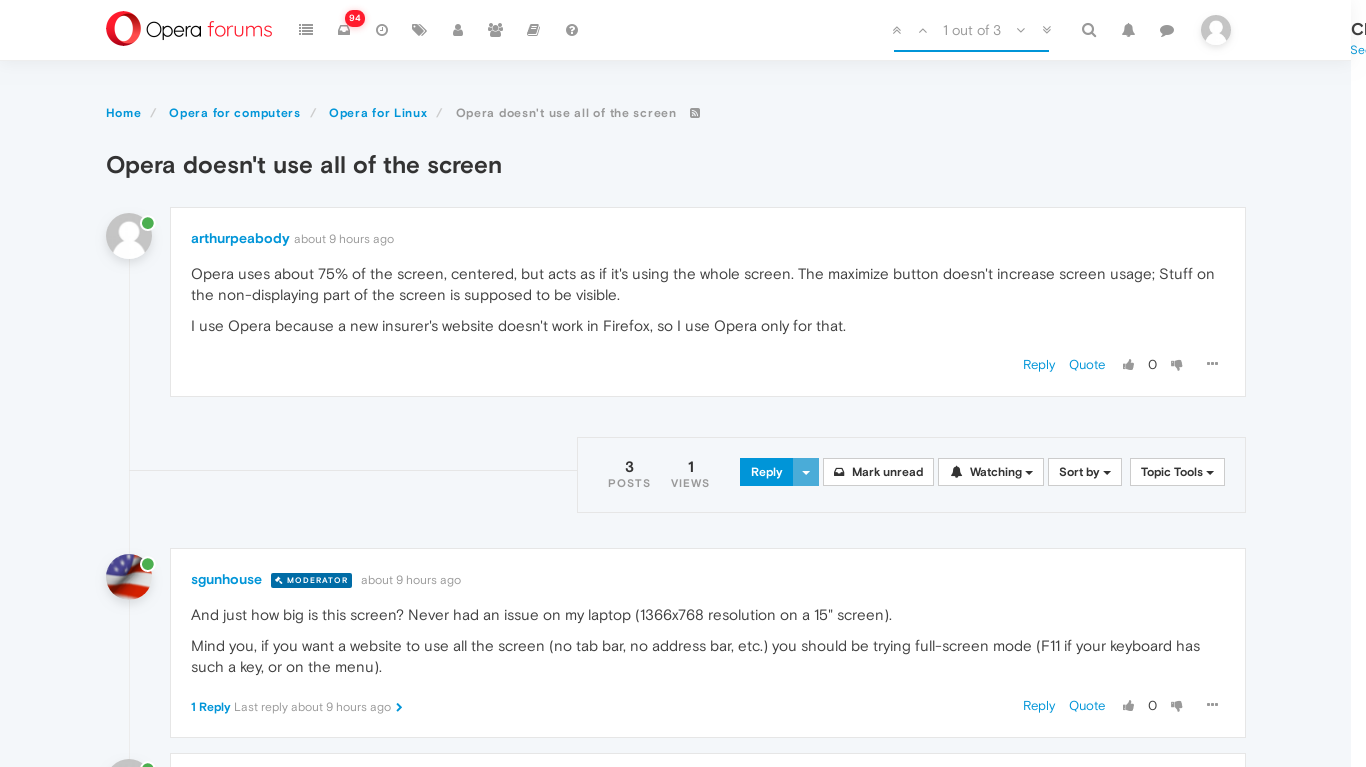Viewport: 1366px width, 767px height.
Task: Click breadcrumb text 'Opera doesn't use all of the screen'
Action: [566, 113]
